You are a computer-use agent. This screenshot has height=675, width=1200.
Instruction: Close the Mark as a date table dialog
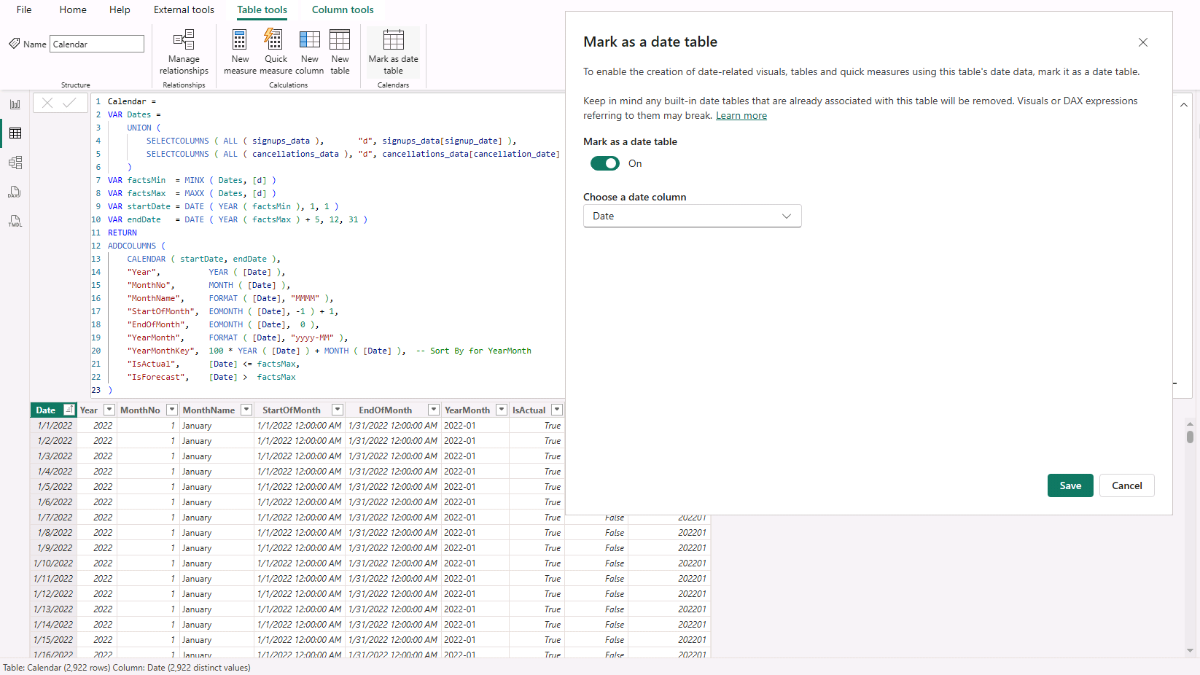coord(1143,42)
